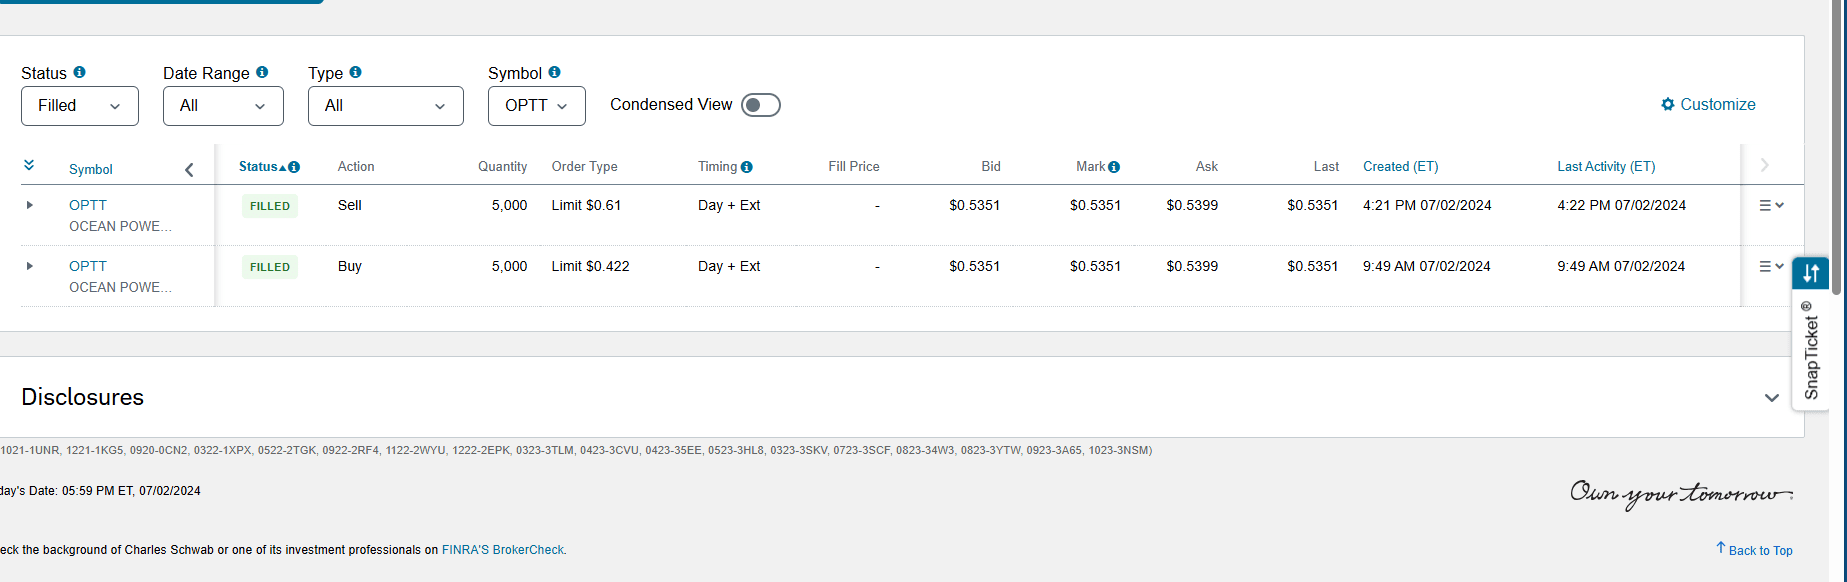Collapse Symbol column with left arrow

189,170
